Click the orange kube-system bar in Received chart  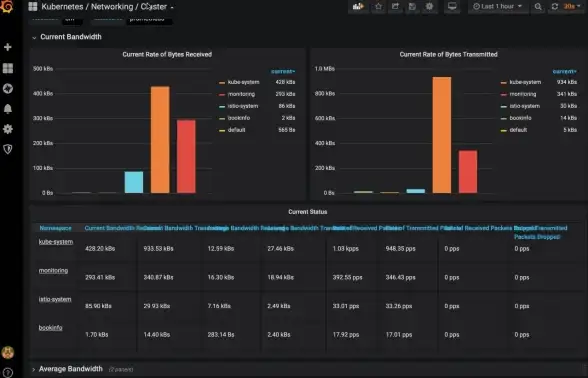point(160,140)
